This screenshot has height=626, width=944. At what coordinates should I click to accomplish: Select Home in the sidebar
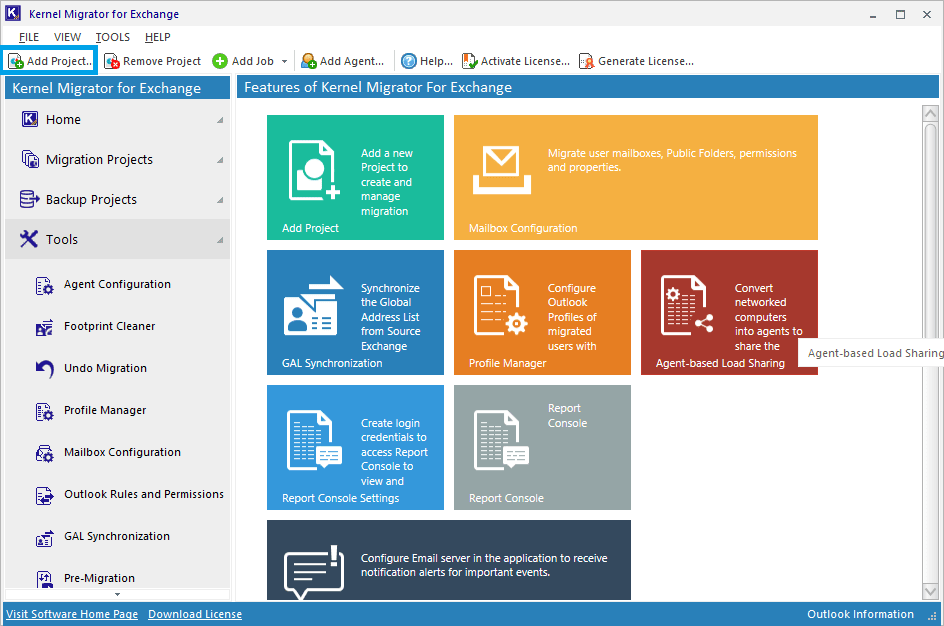117,120
